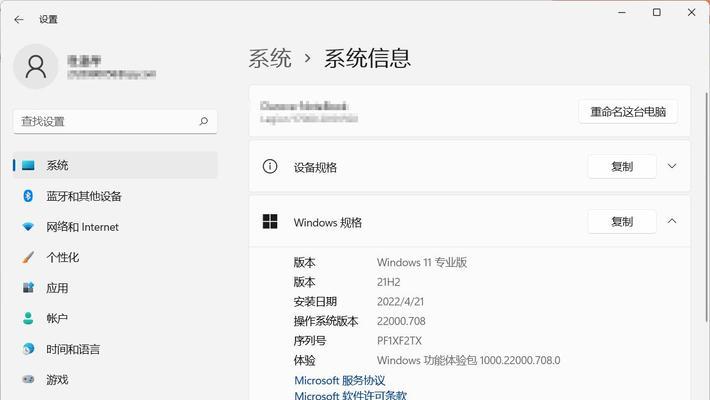Screen dimensions: 710x400
Task: Select the install date 2022/4/21
Action: 400,302
